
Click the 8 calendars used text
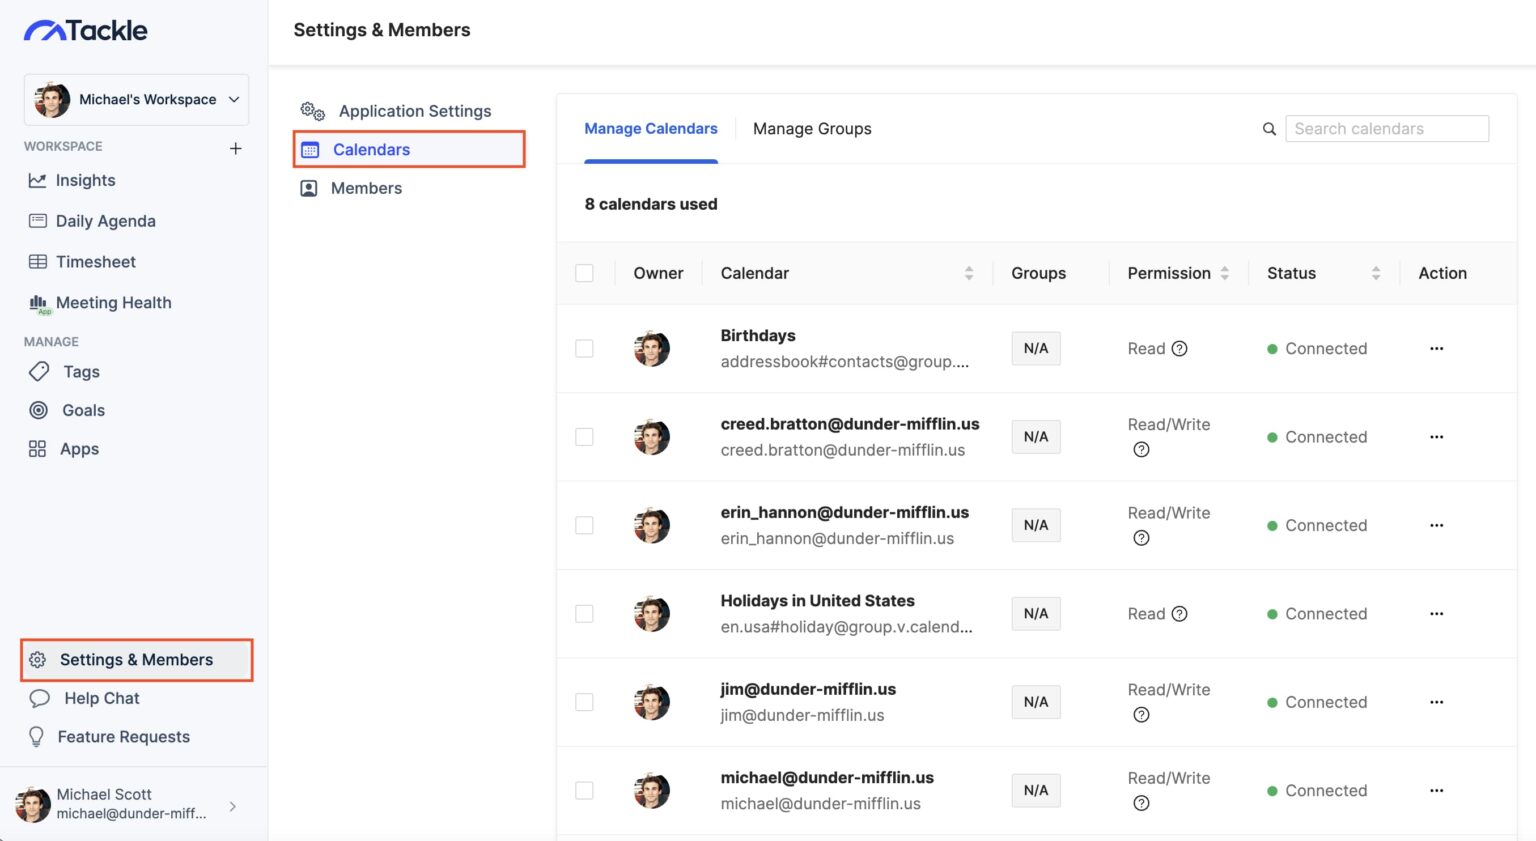(x=651, y=204)
